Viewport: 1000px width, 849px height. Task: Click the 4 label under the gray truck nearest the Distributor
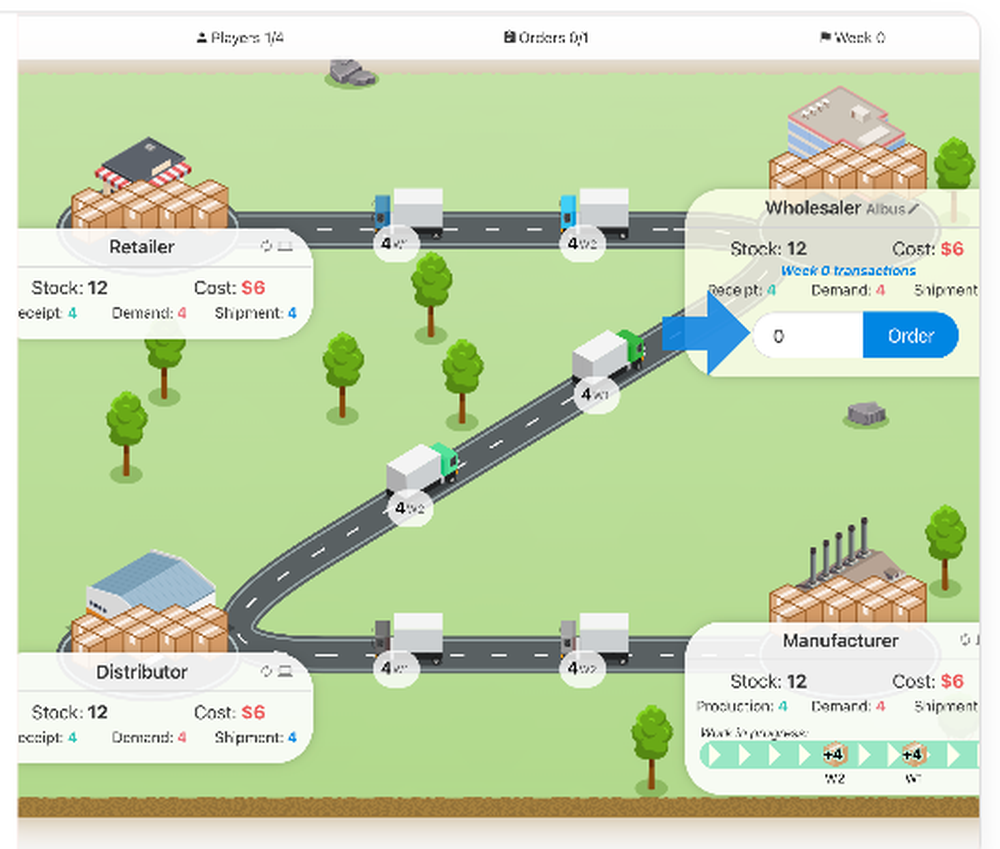point(396,668)
